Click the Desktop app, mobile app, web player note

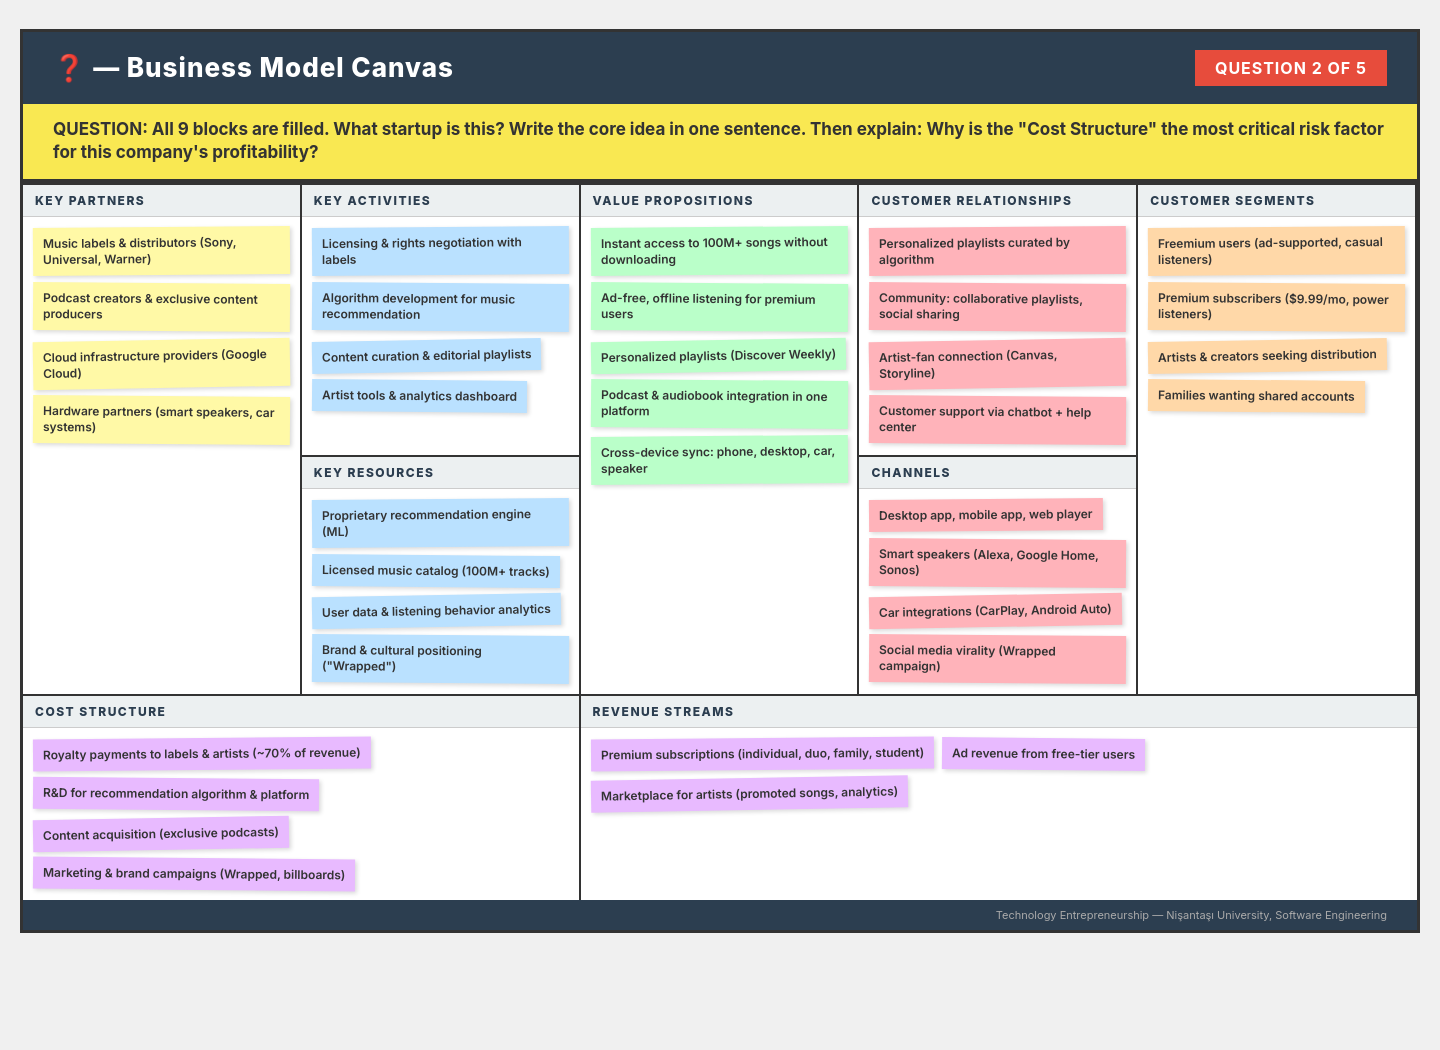coord(985,515)
